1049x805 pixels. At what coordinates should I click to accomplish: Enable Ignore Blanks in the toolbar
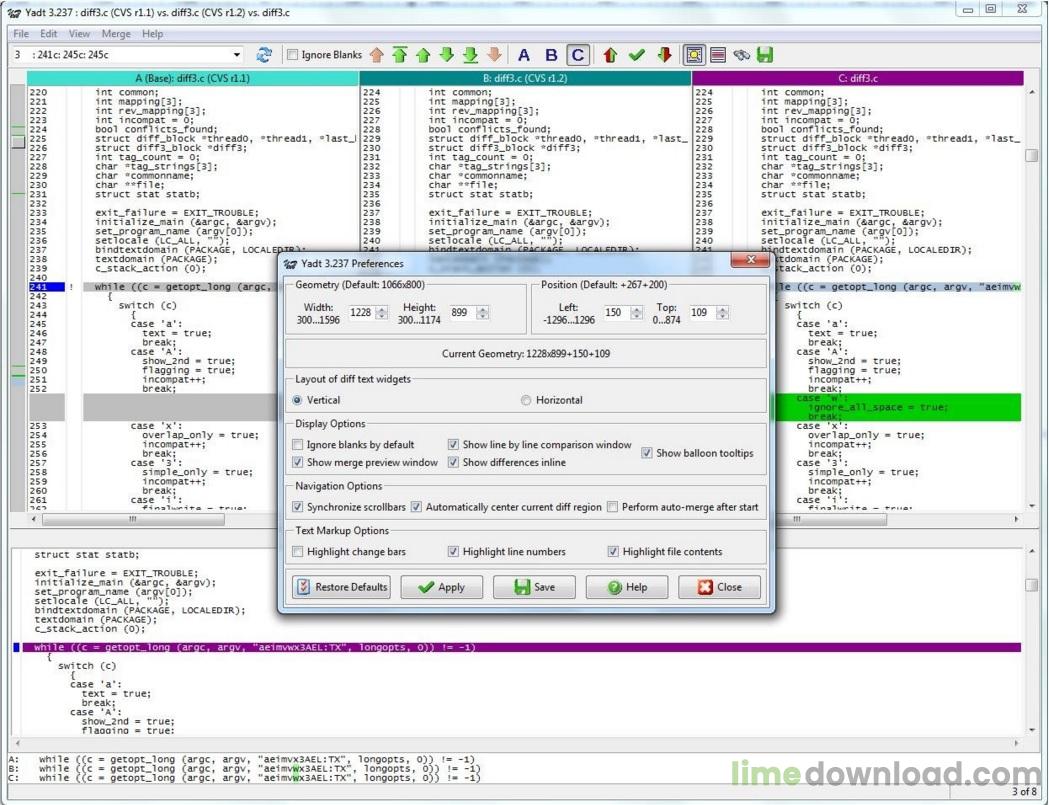click(293, 55)
